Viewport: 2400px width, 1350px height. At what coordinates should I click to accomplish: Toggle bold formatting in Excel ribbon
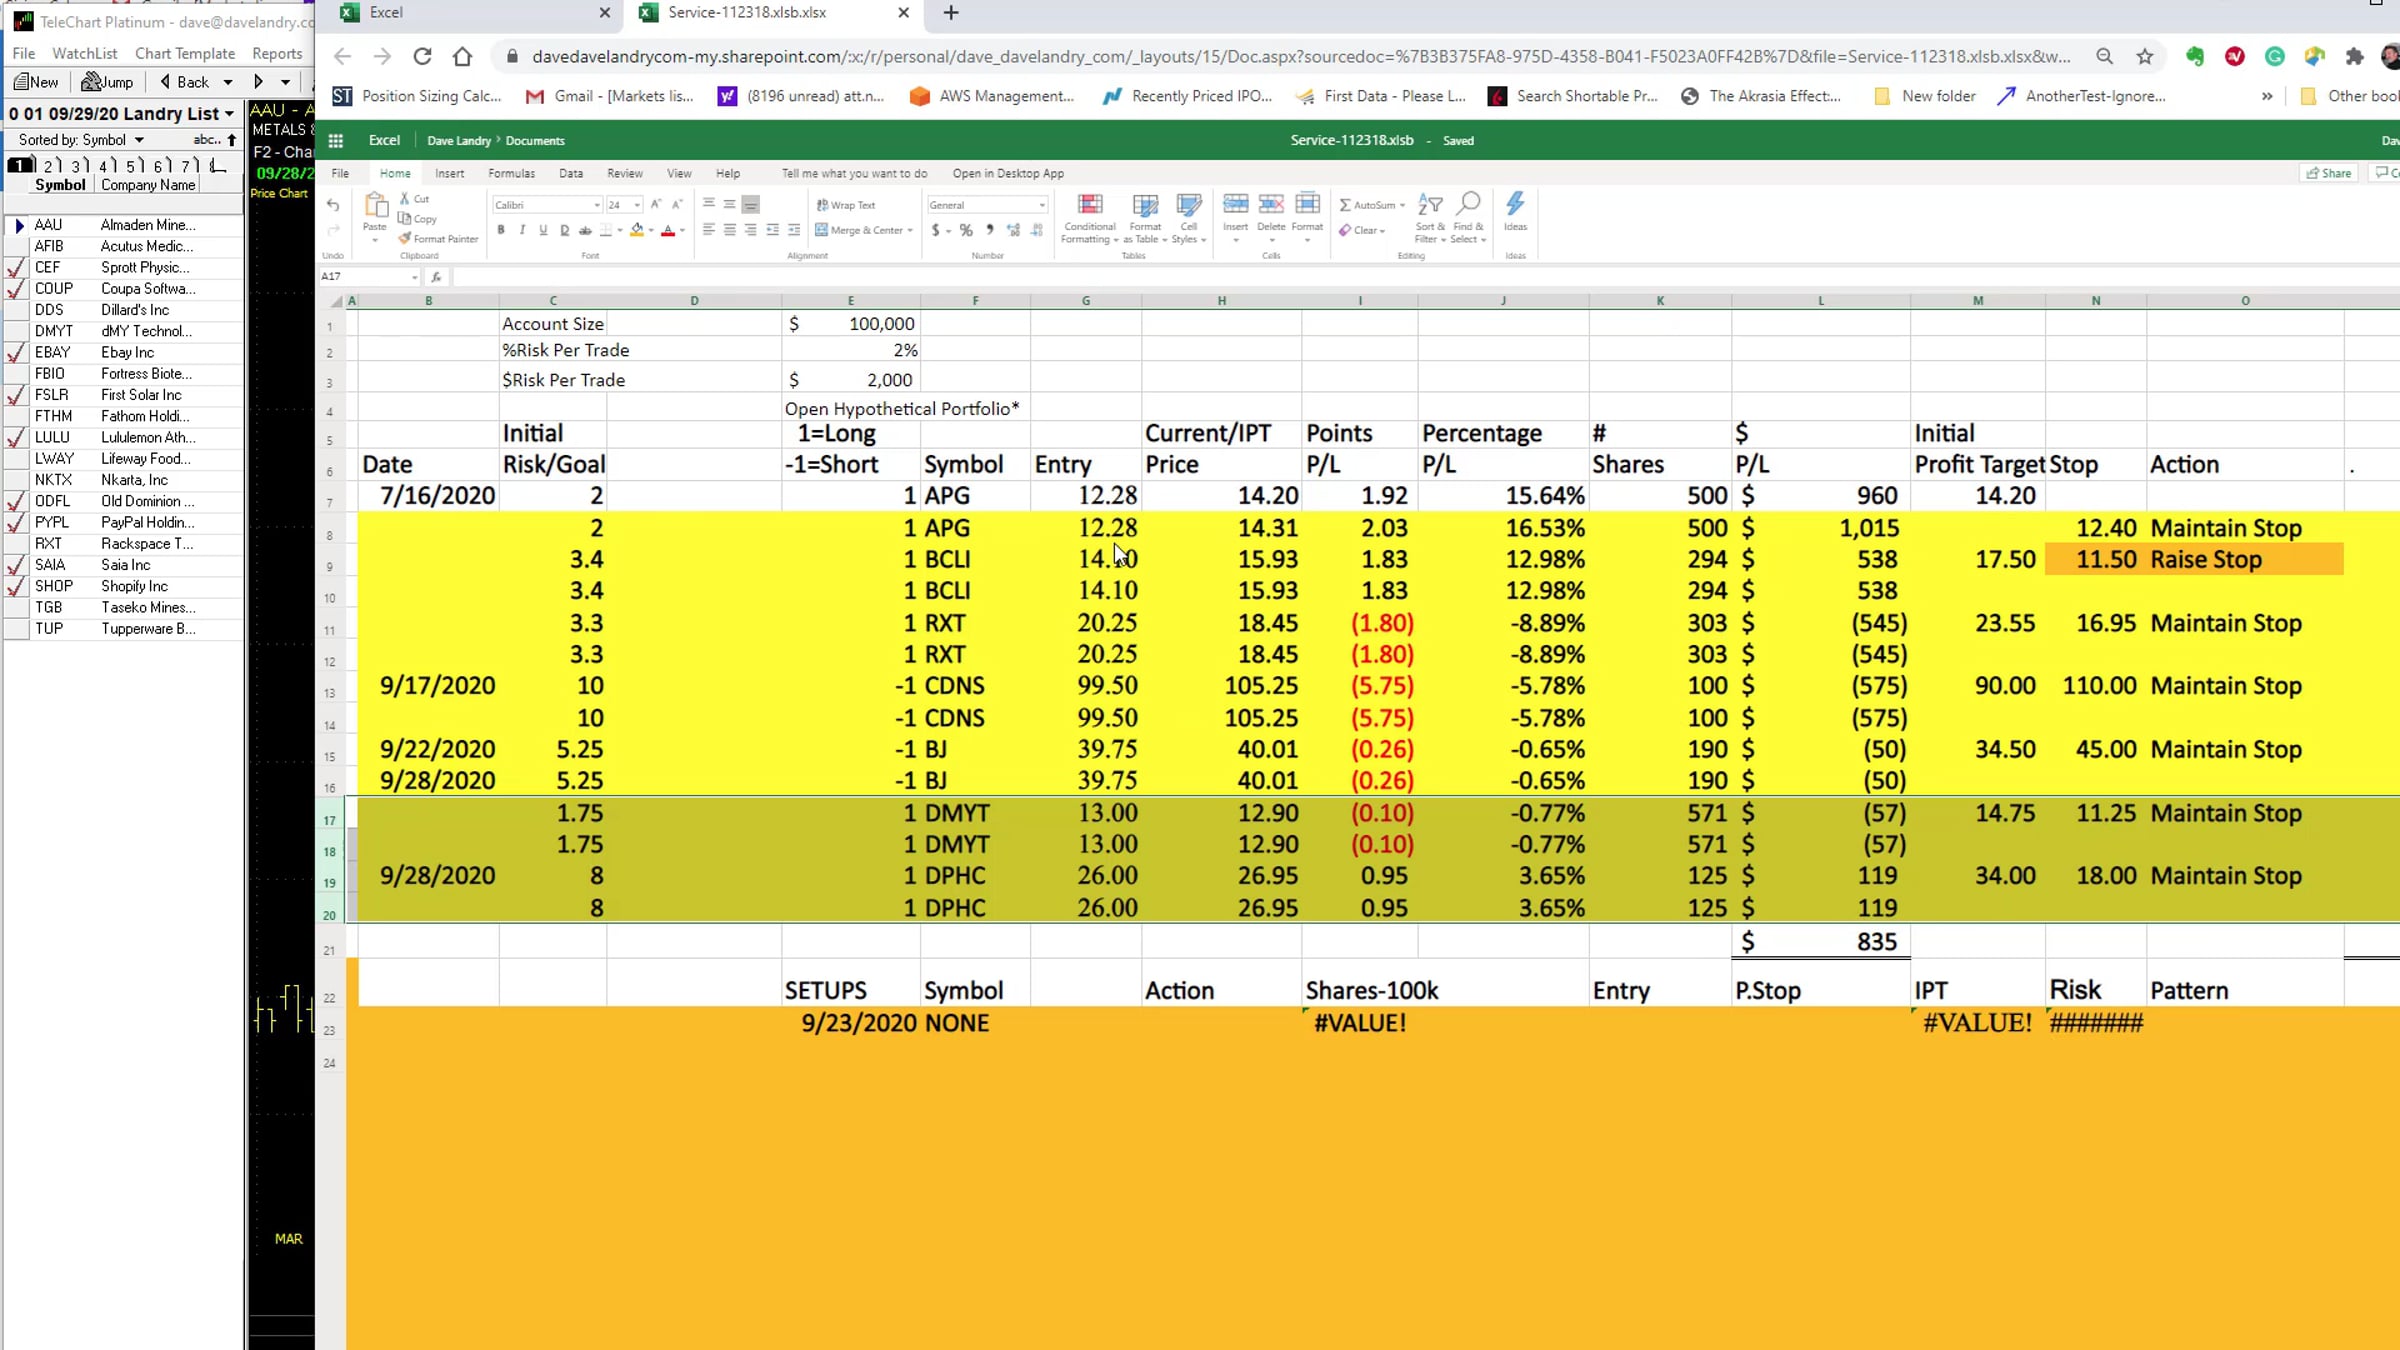point(501,230)
